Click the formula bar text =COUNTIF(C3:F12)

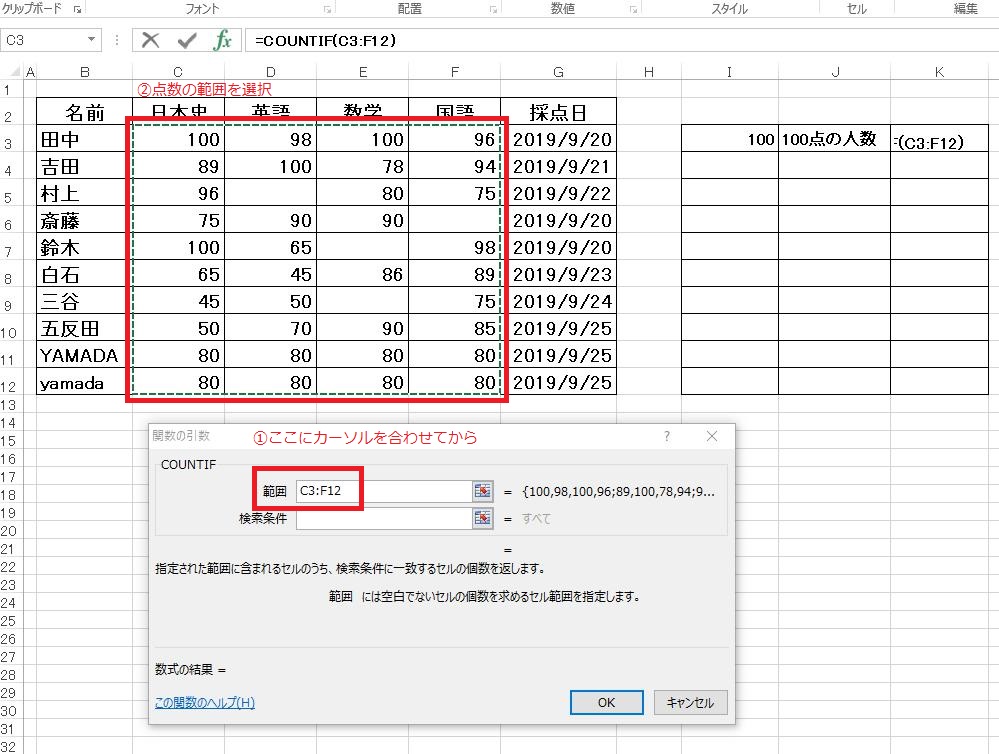tap(325, 40)
